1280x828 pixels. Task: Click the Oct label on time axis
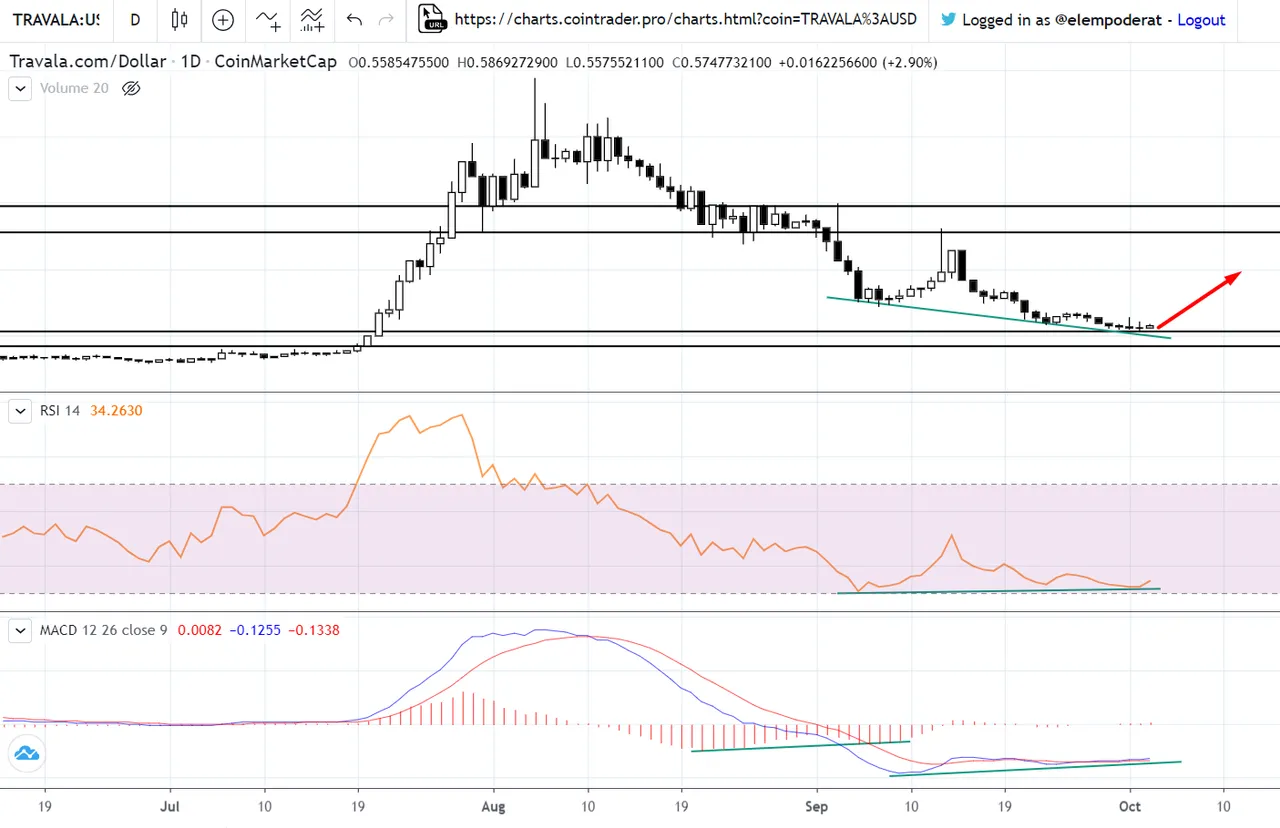pos(1130,805)
